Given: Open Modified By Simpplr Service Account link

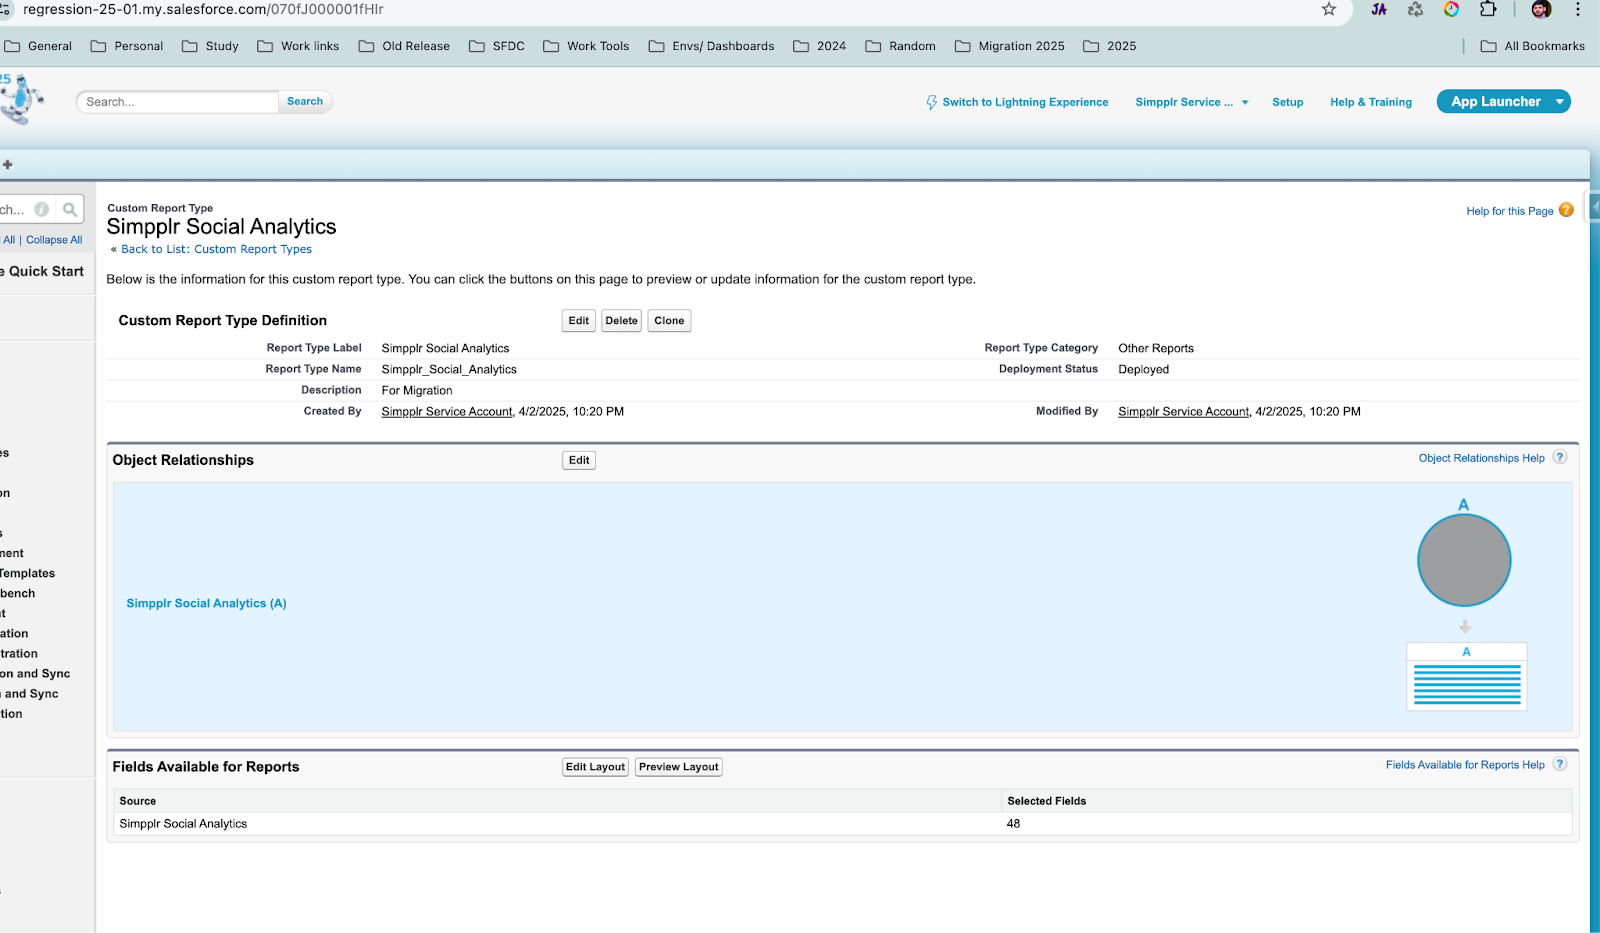Looking at the screenshot, I should 1184,412.
